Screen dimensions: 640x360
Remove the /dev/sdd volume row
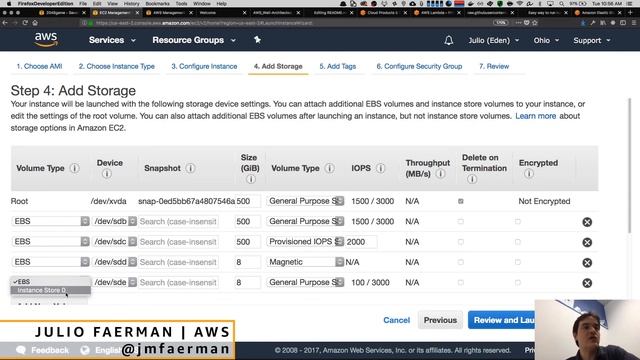(587, 262)
